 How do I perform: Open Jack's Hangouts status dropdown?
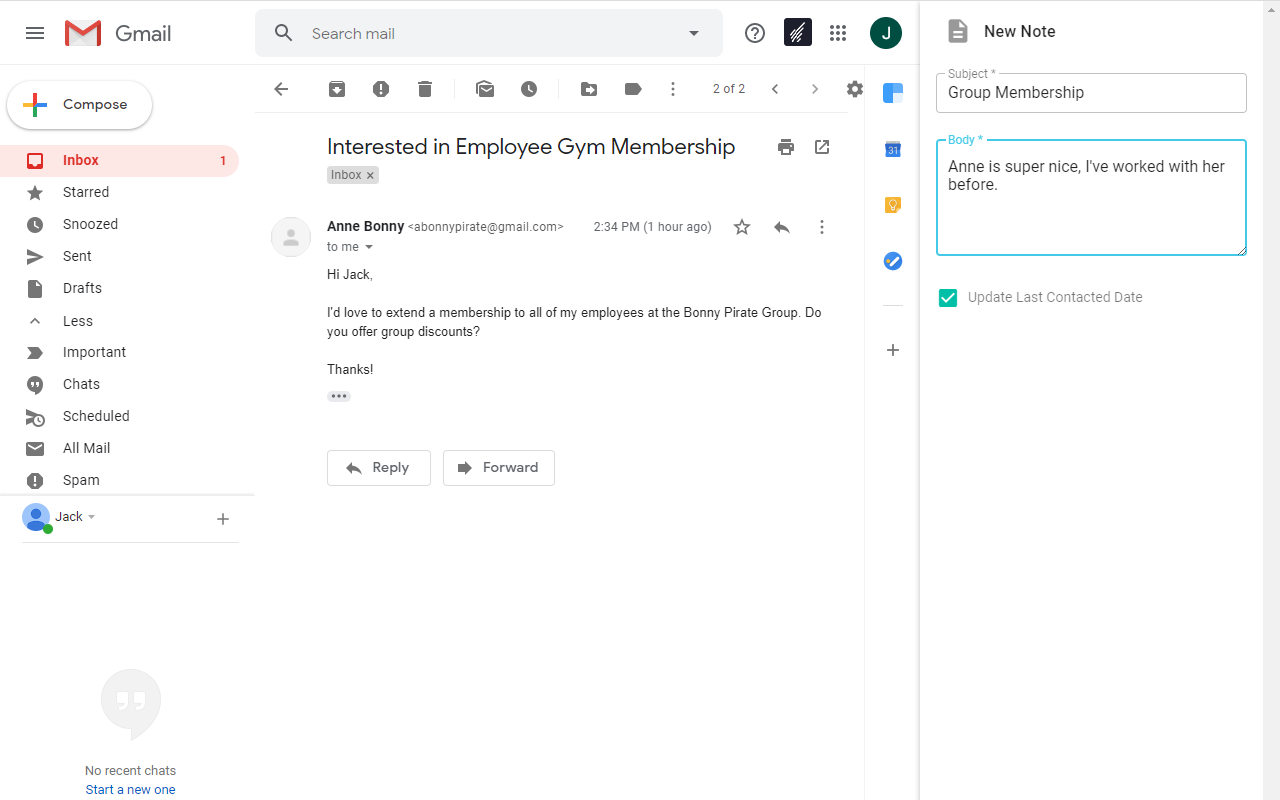pyautogui.click(x=92, y=517)
